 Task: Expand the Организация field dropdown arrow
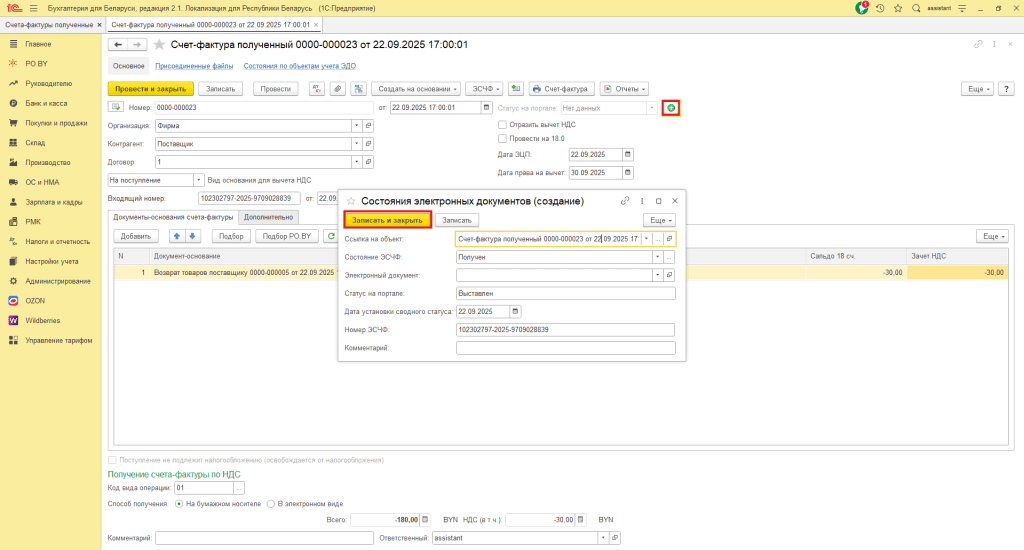point(357,126)
